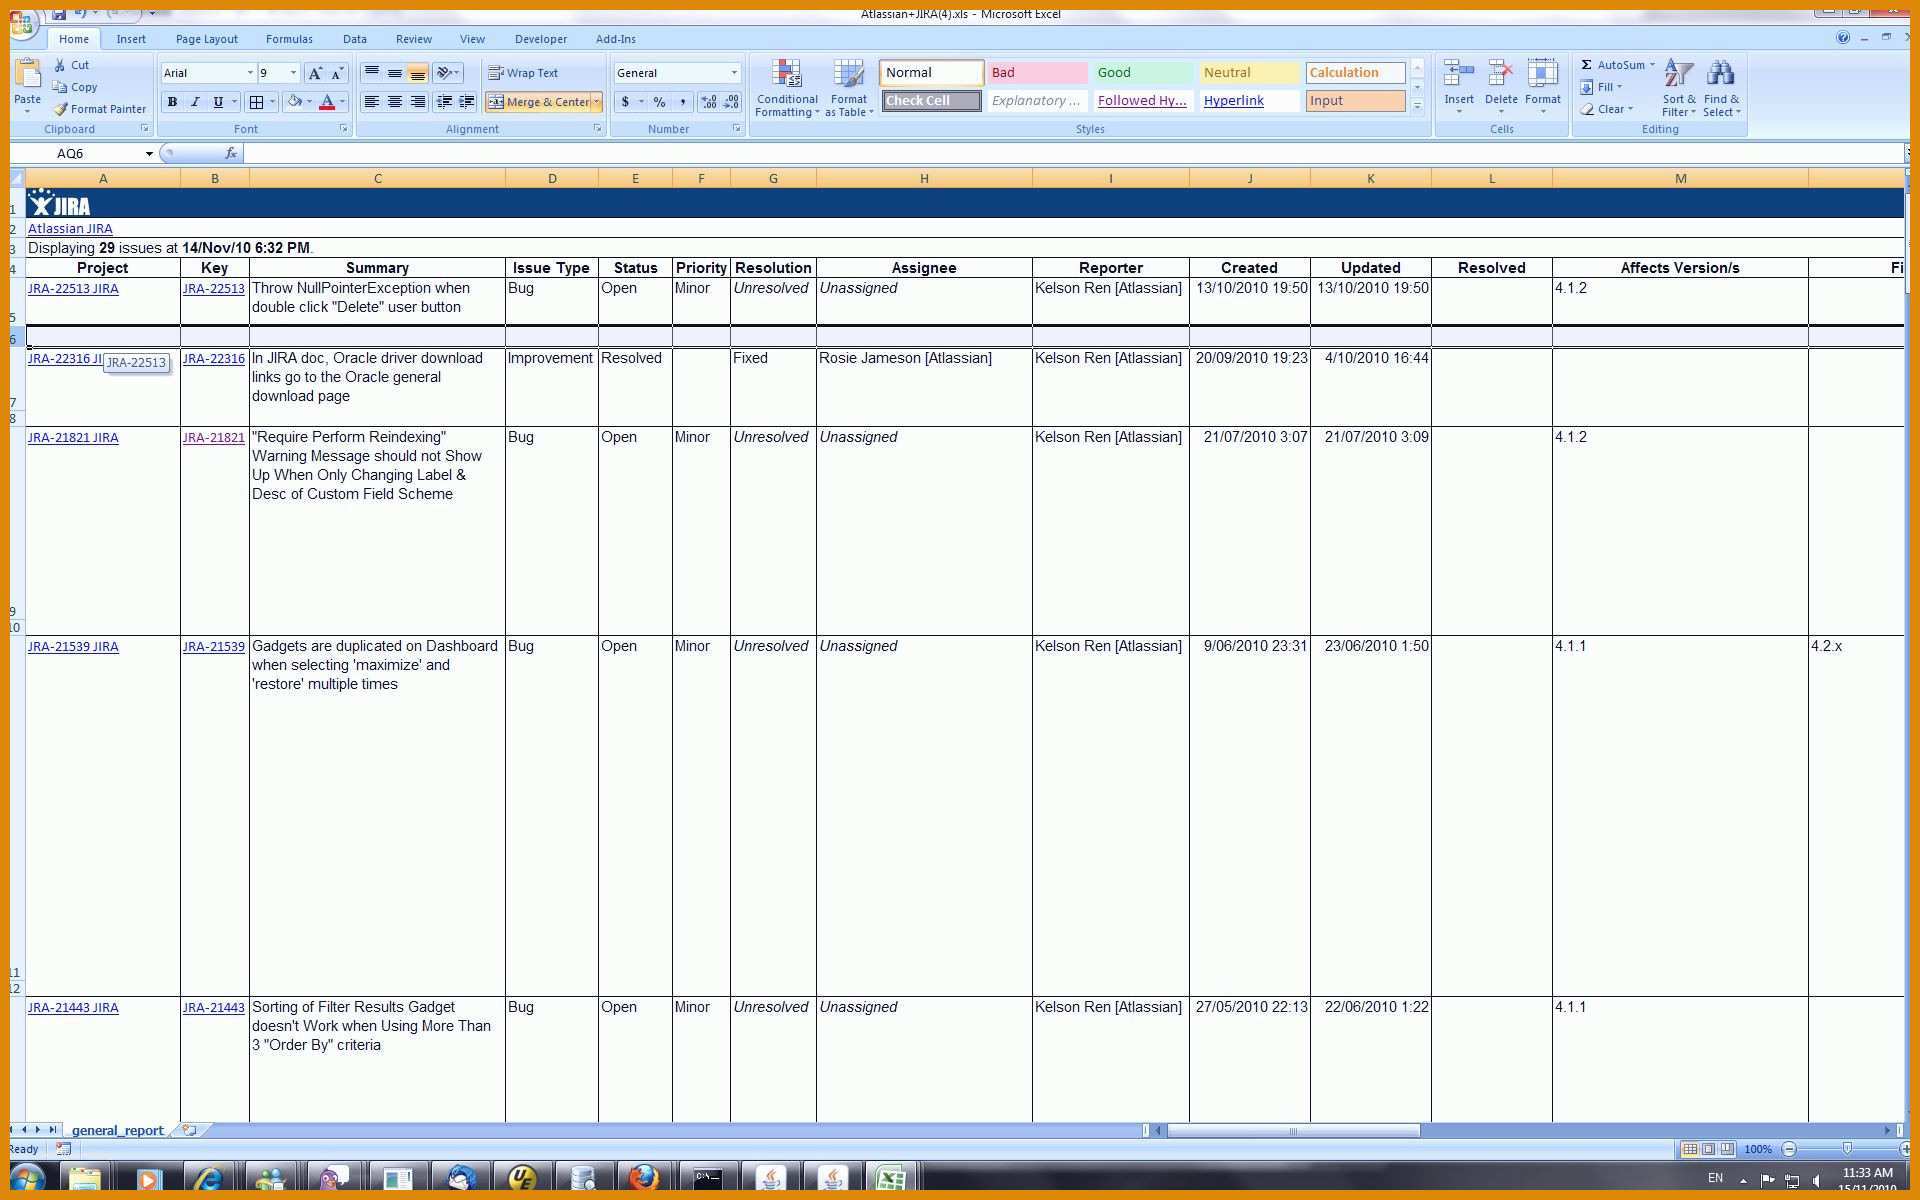Expand the cell Styles gallery
The height and width of the screenshot is (1200, 1920).
tap(1417, 105)
